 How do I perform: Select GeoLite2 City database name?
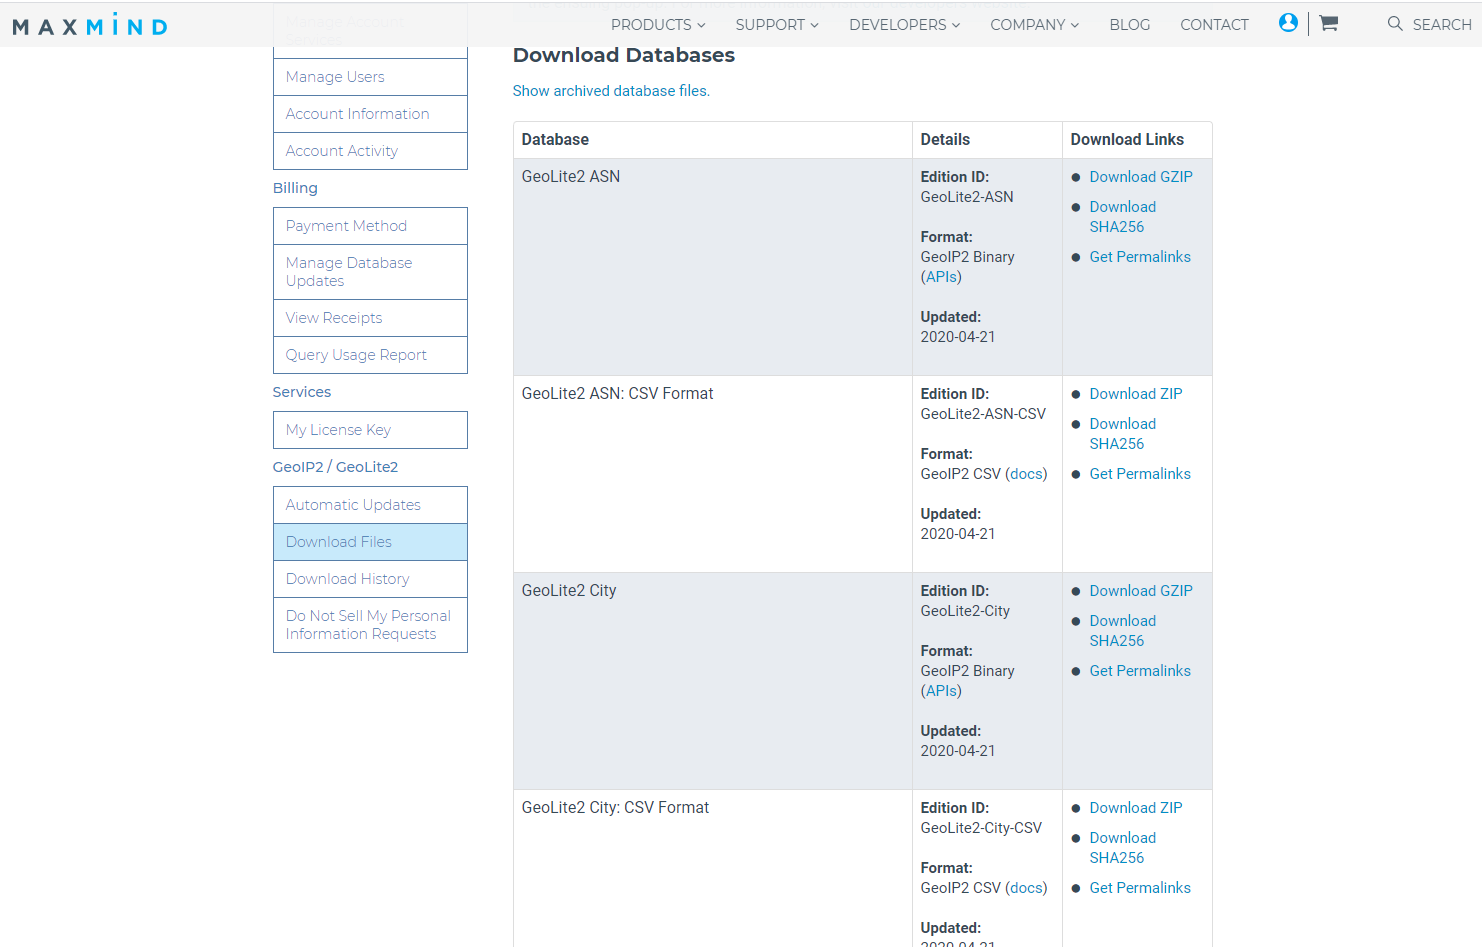pos(569,591)
